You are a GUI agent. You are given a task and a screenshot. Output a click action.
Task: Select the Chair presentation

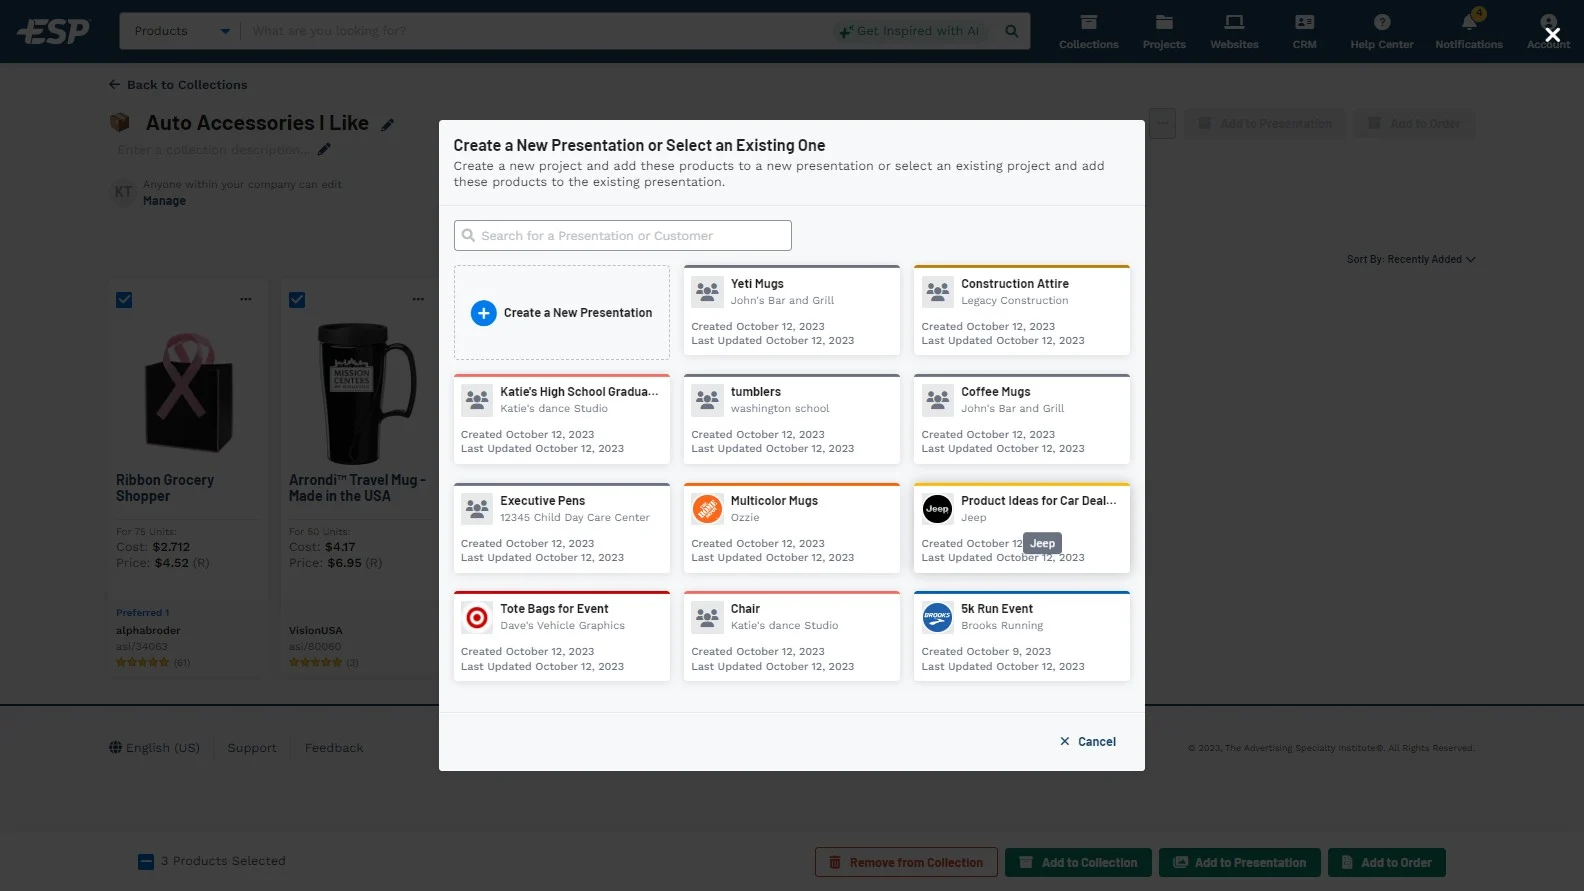click(791, 636)
